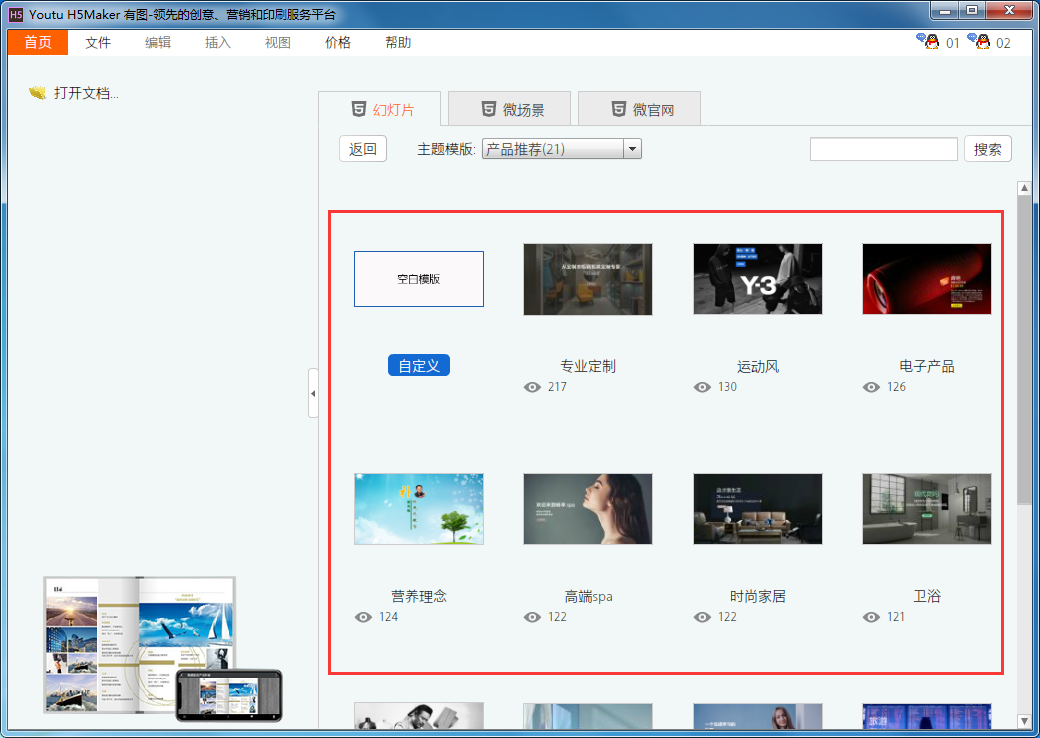Click the 返回 button
This screenshot has width=1040, height=738.
pos(363,149)
